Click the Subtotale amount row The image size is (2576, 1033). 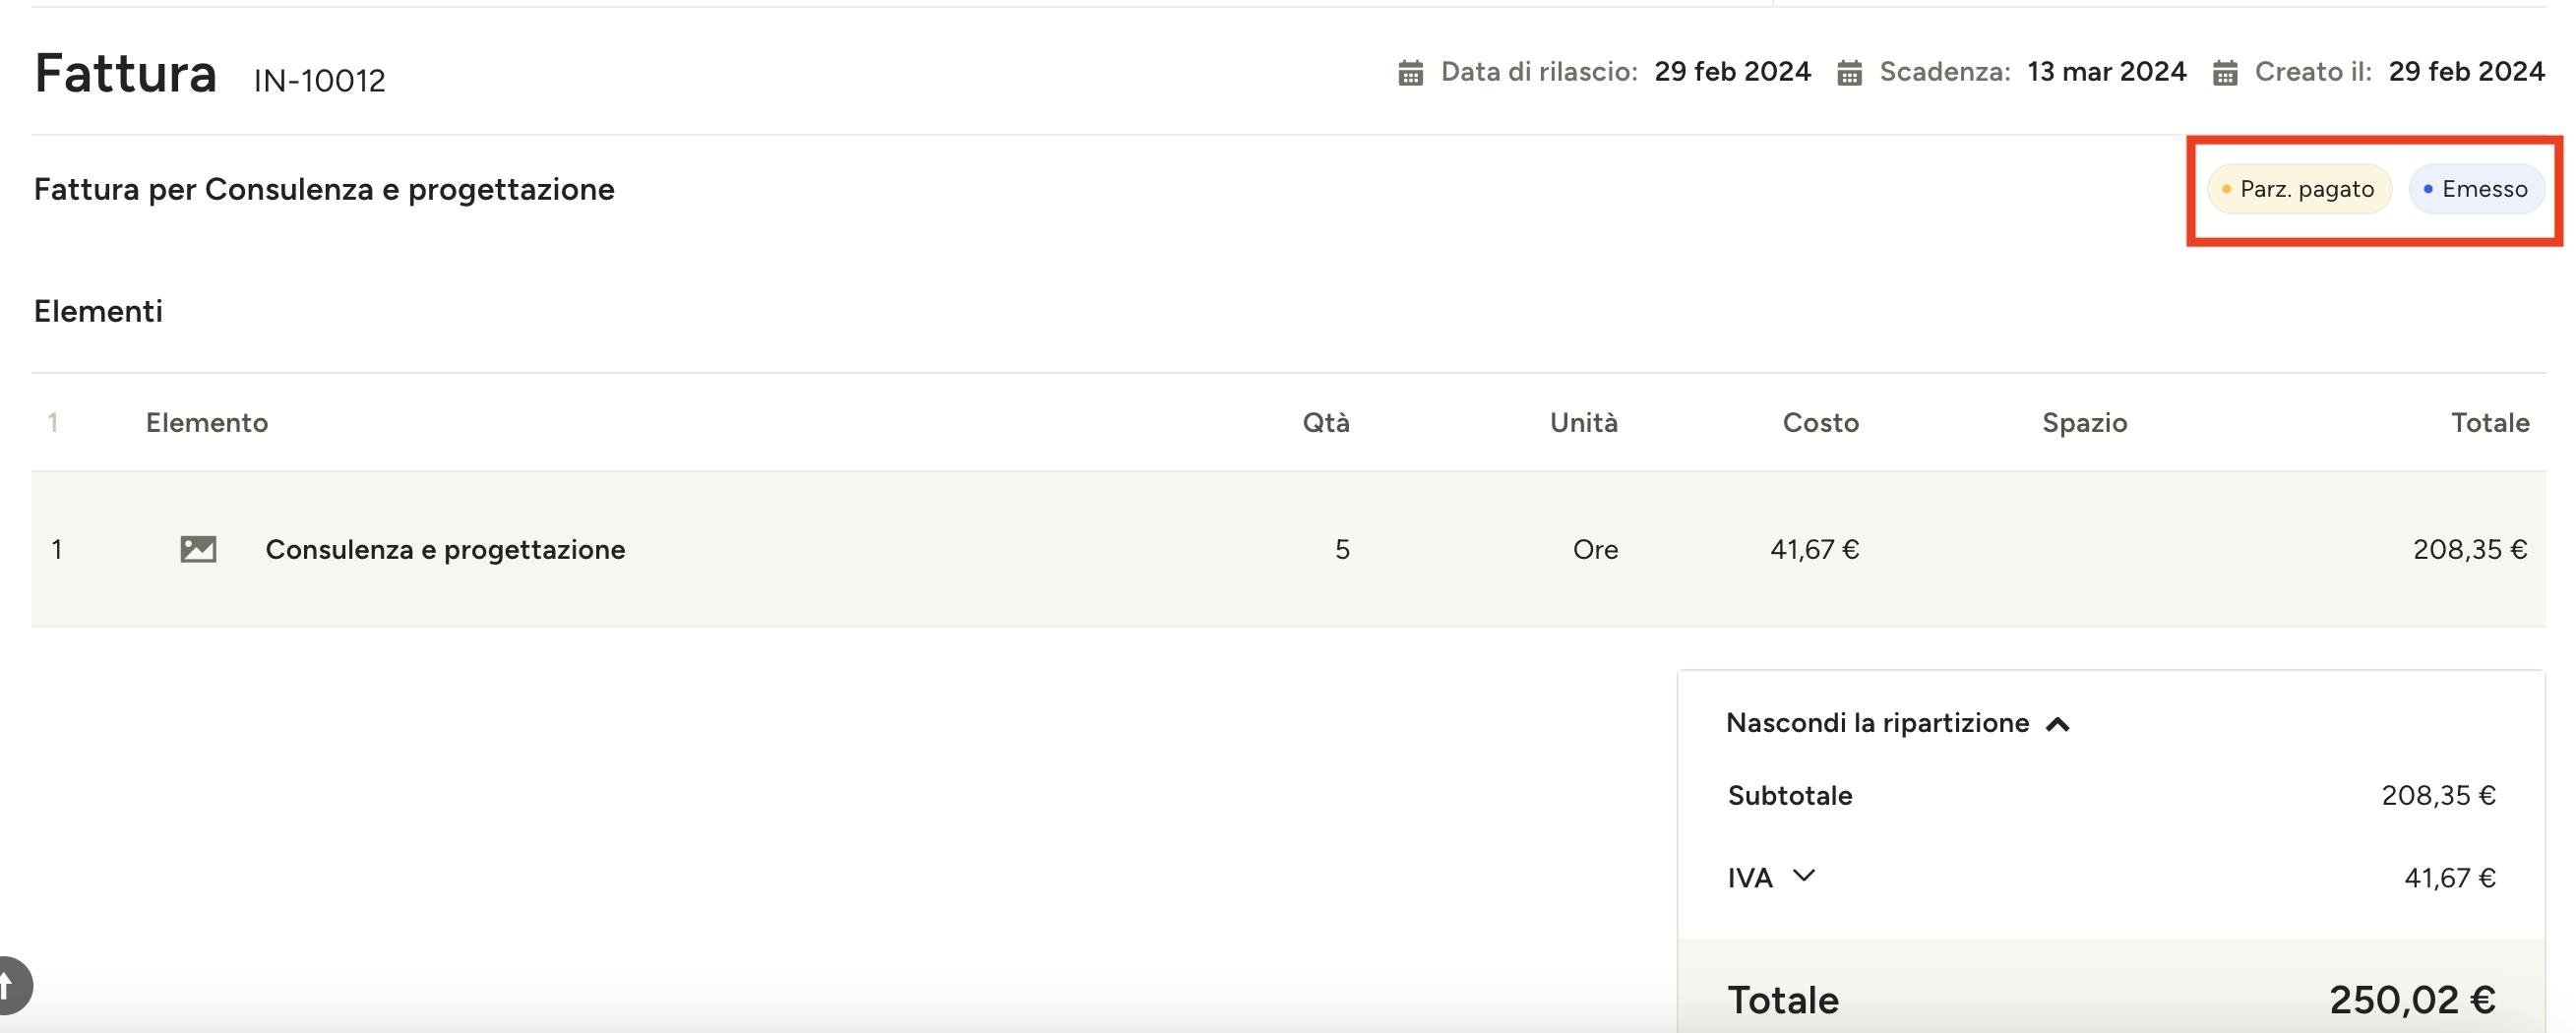2111,795
